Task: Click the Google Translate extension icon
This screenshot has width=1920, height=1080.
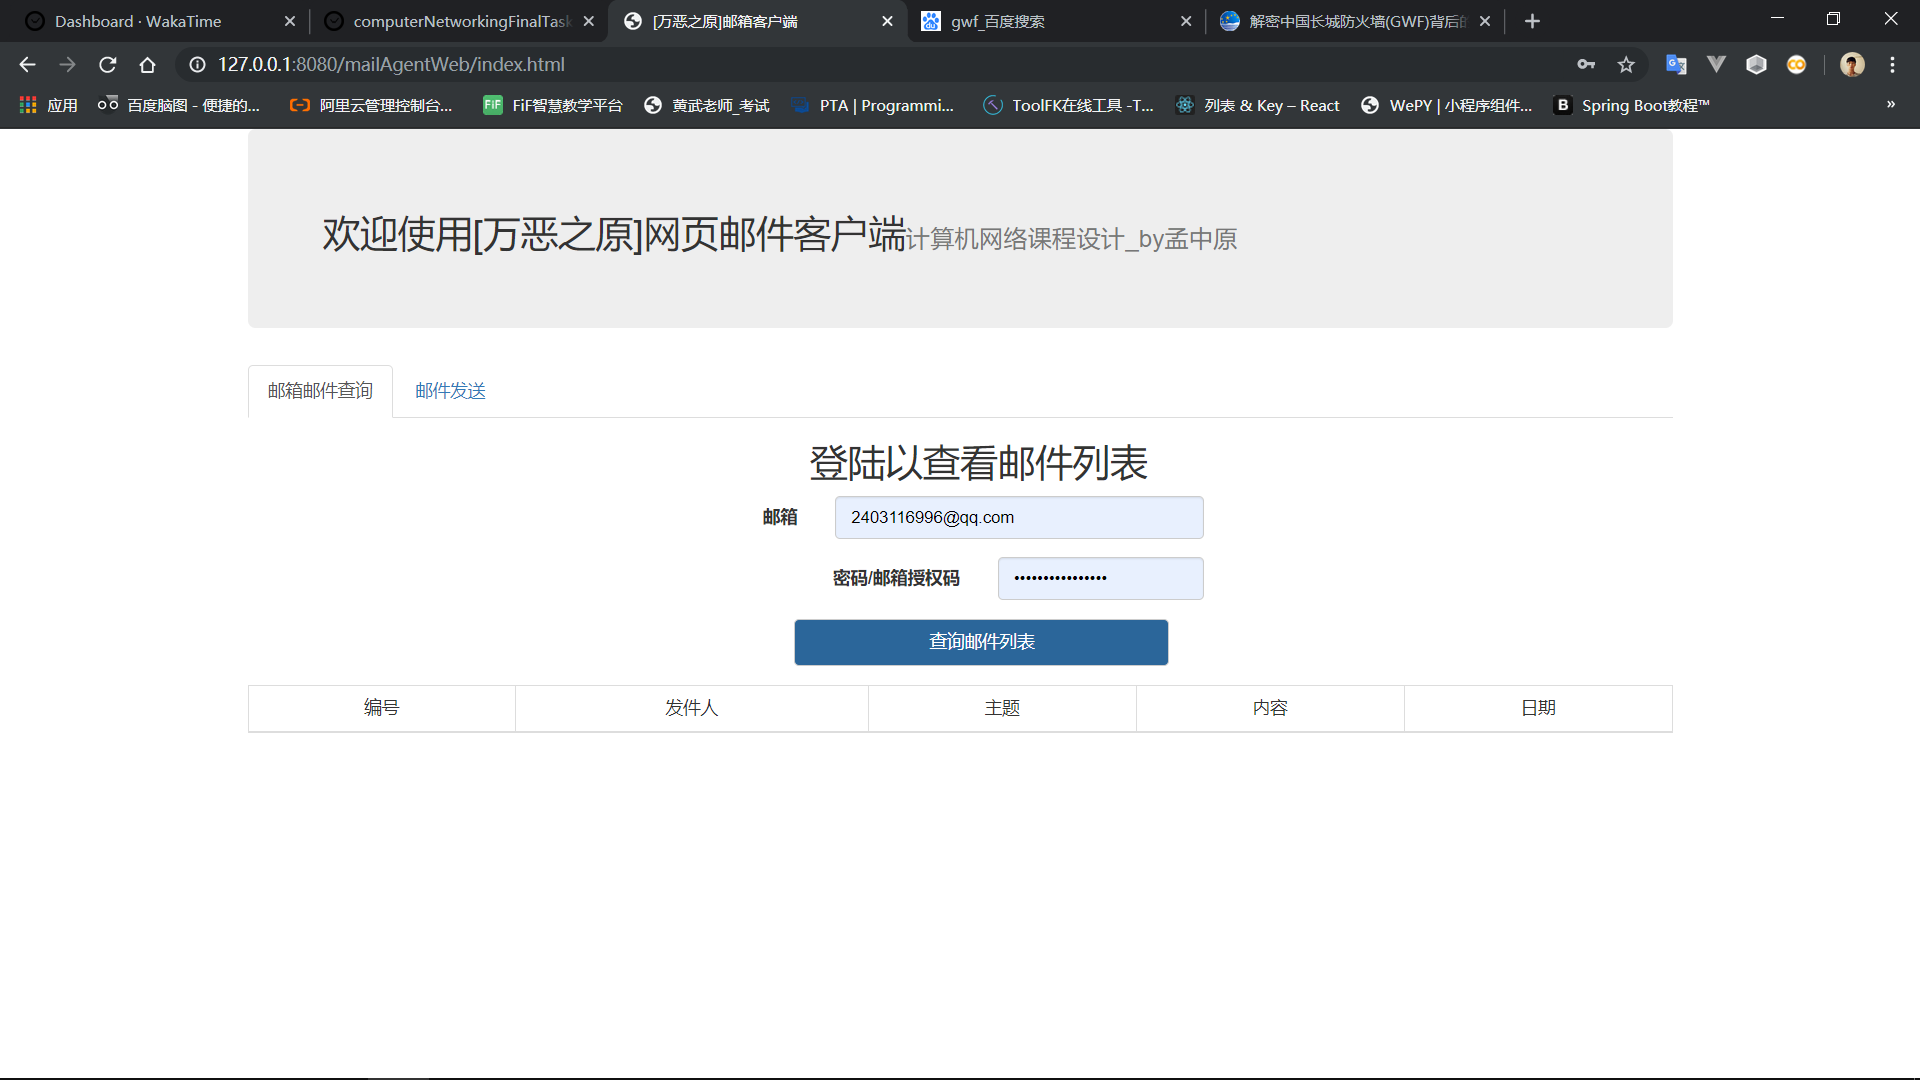Action: [1676, 65]
